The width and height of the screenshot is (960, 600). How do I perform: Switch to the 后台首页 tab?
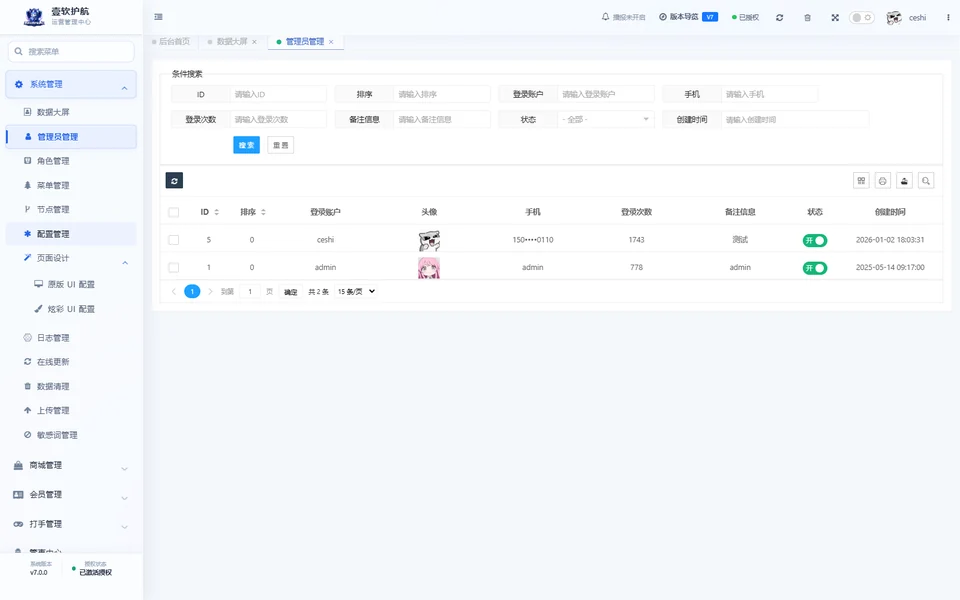click(171, 42)
